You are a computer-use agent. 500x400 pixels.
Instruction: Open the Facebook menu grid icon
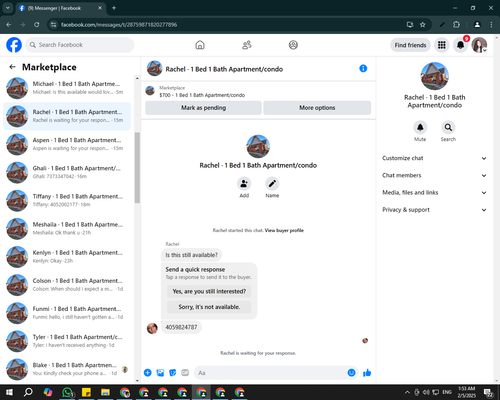[x=442, y=45]
